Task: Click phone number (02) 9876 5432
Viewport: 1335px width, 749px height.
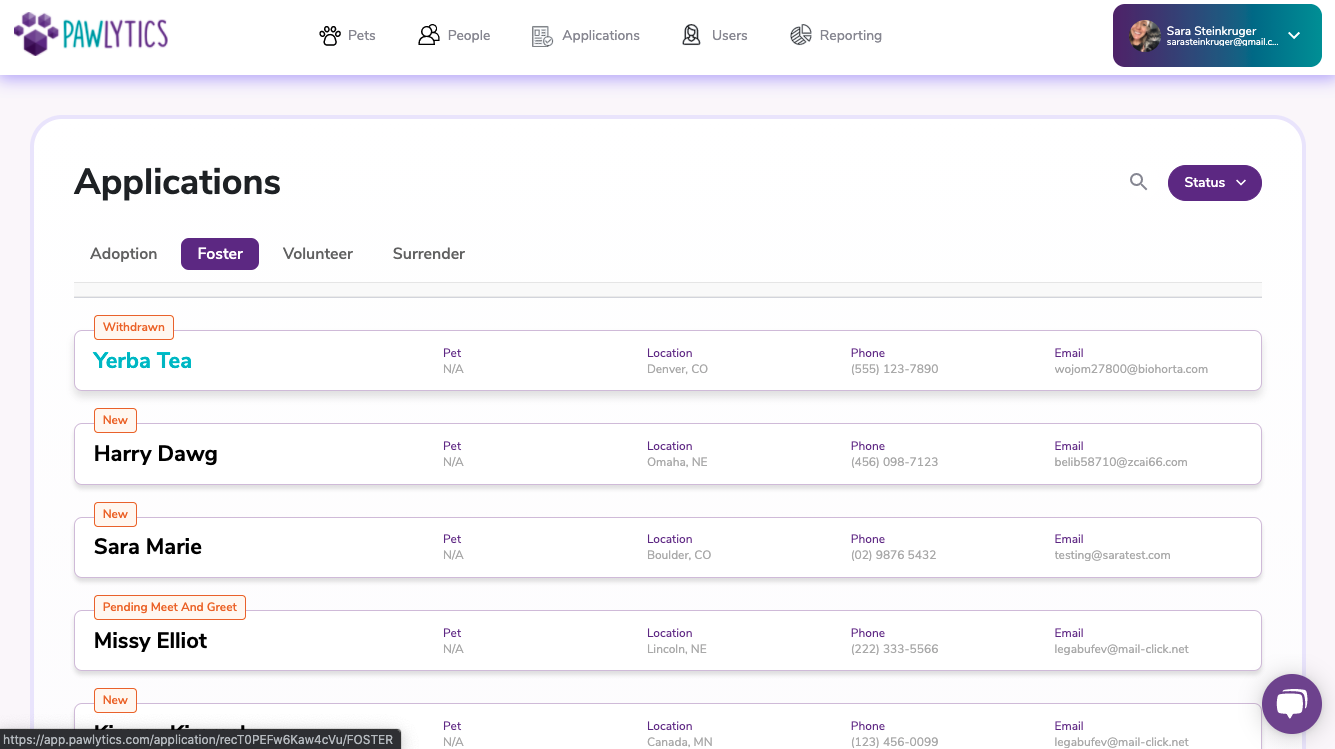Action: pos(893,555)
